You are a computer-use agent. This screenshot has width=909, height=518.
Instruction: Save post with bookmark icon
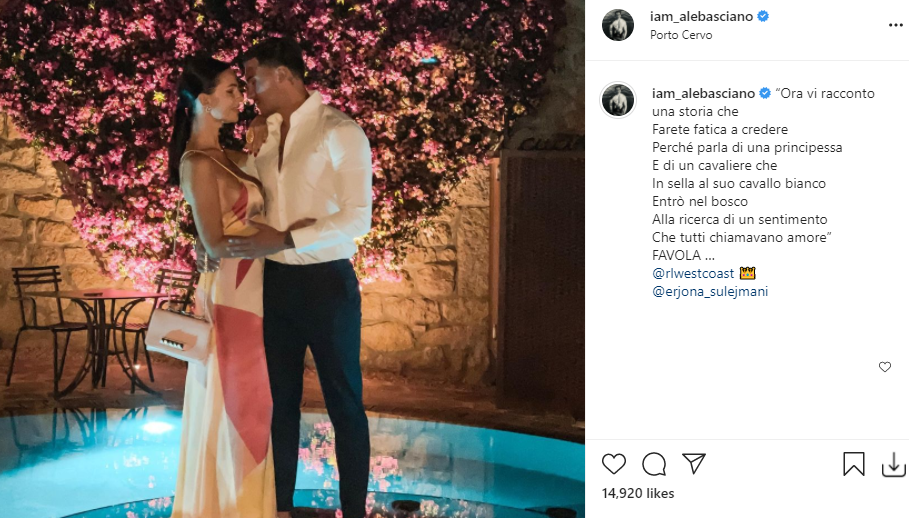pos(854,464)
